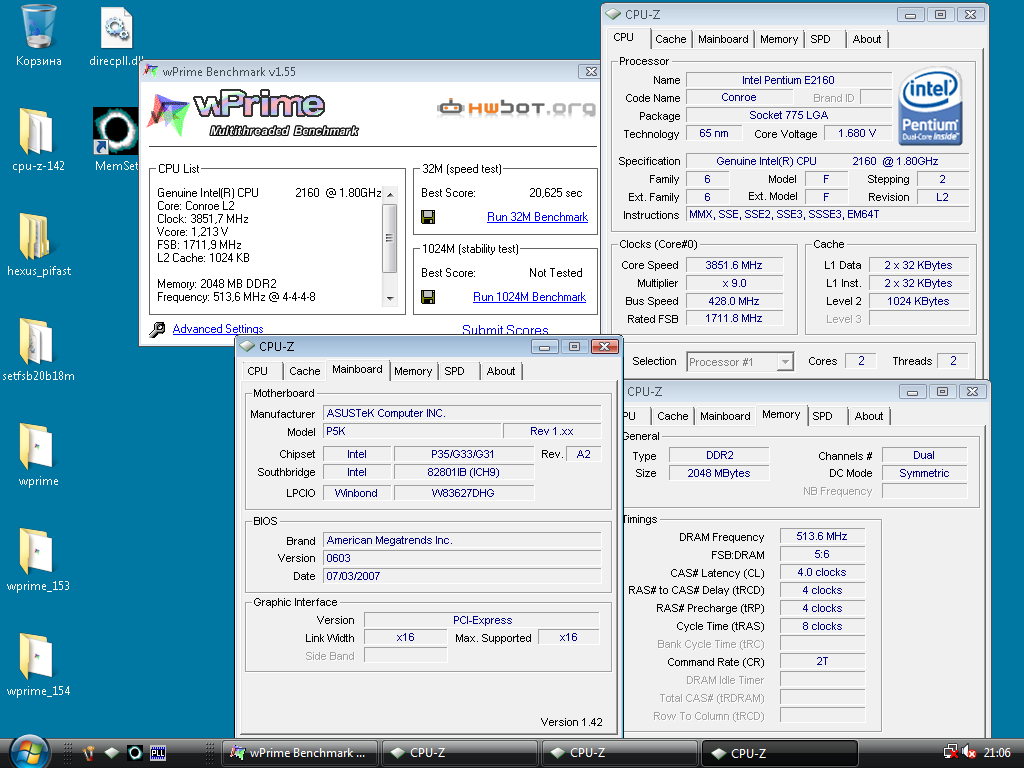This screenshot has width=1024, height=768.
Task: Click first CPU-Z taskbar button
Action: [x=459, y=753]
